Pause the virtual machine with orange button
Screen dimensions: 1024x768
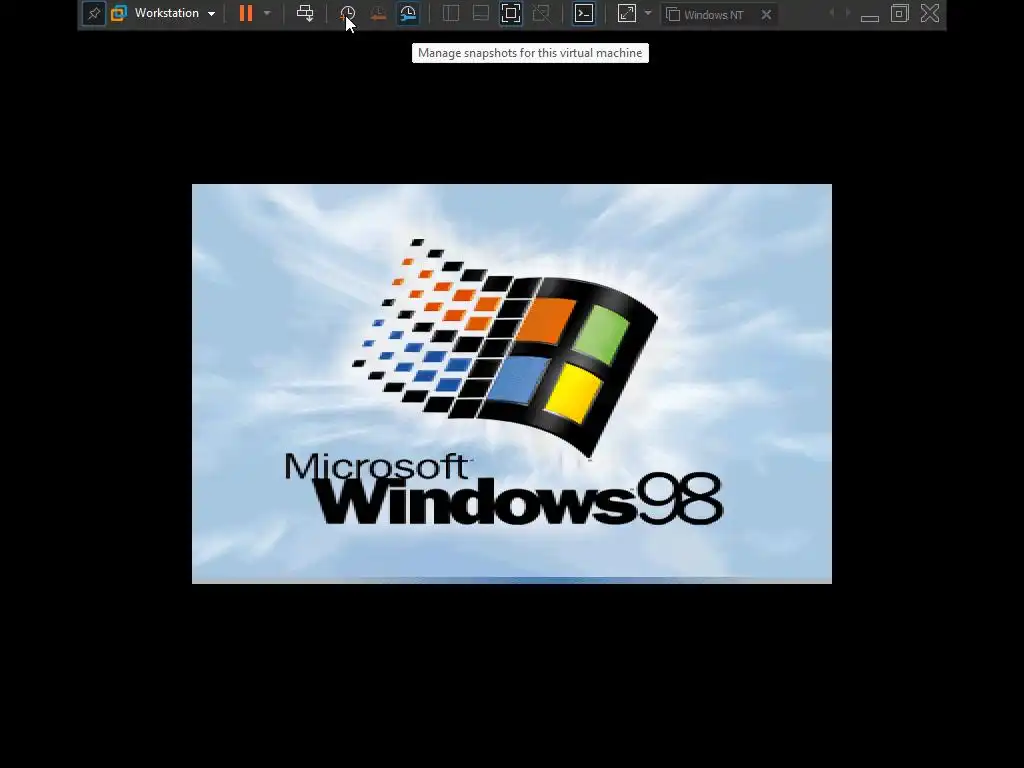tap(246, 13)
